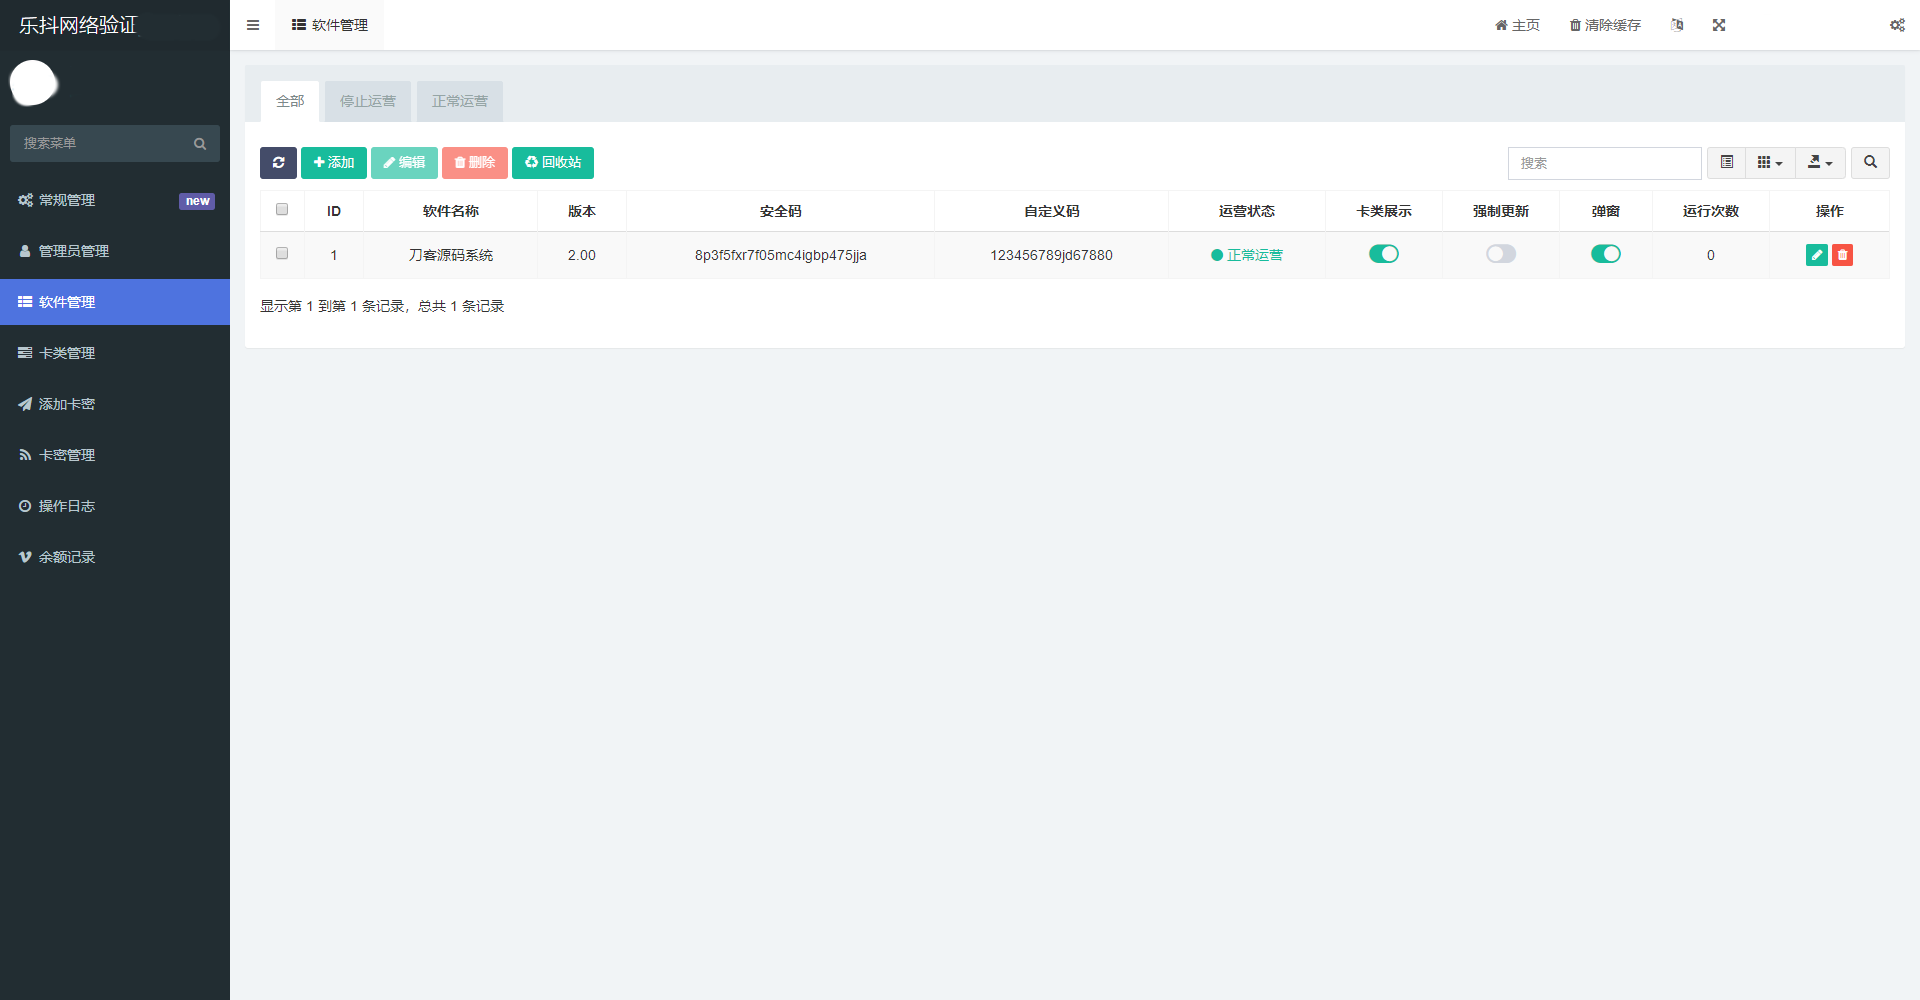Open the 回收站 button
Image resolution: width=1920 pixels, height=1000 pixels.
[552, 163]
